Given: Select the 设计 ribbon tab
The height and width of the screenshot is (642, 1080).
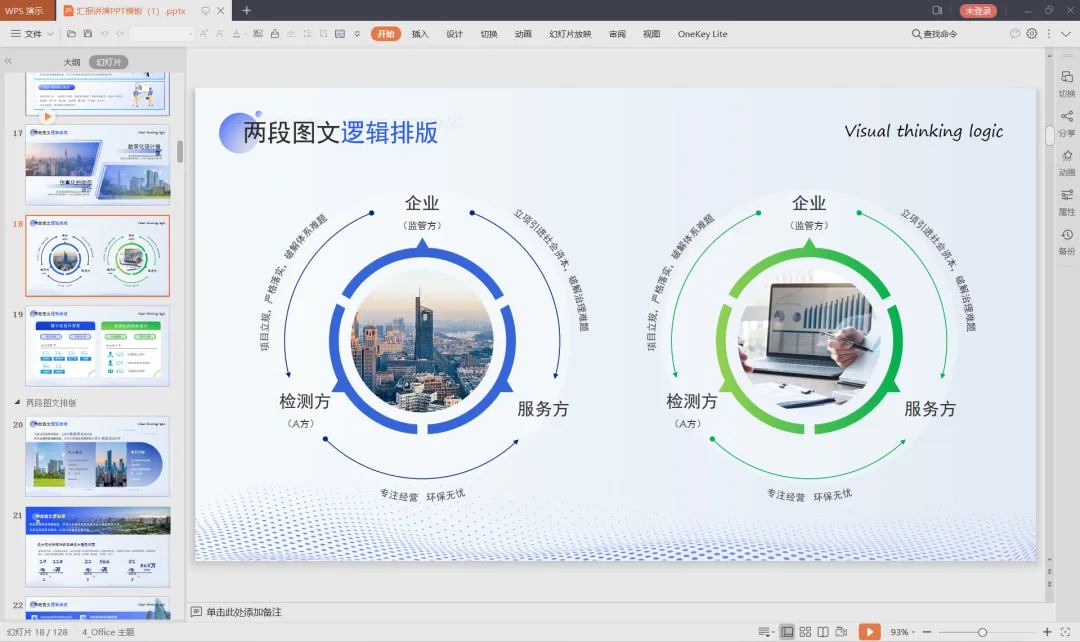Looking at the screenshot, I should [455, 34].
